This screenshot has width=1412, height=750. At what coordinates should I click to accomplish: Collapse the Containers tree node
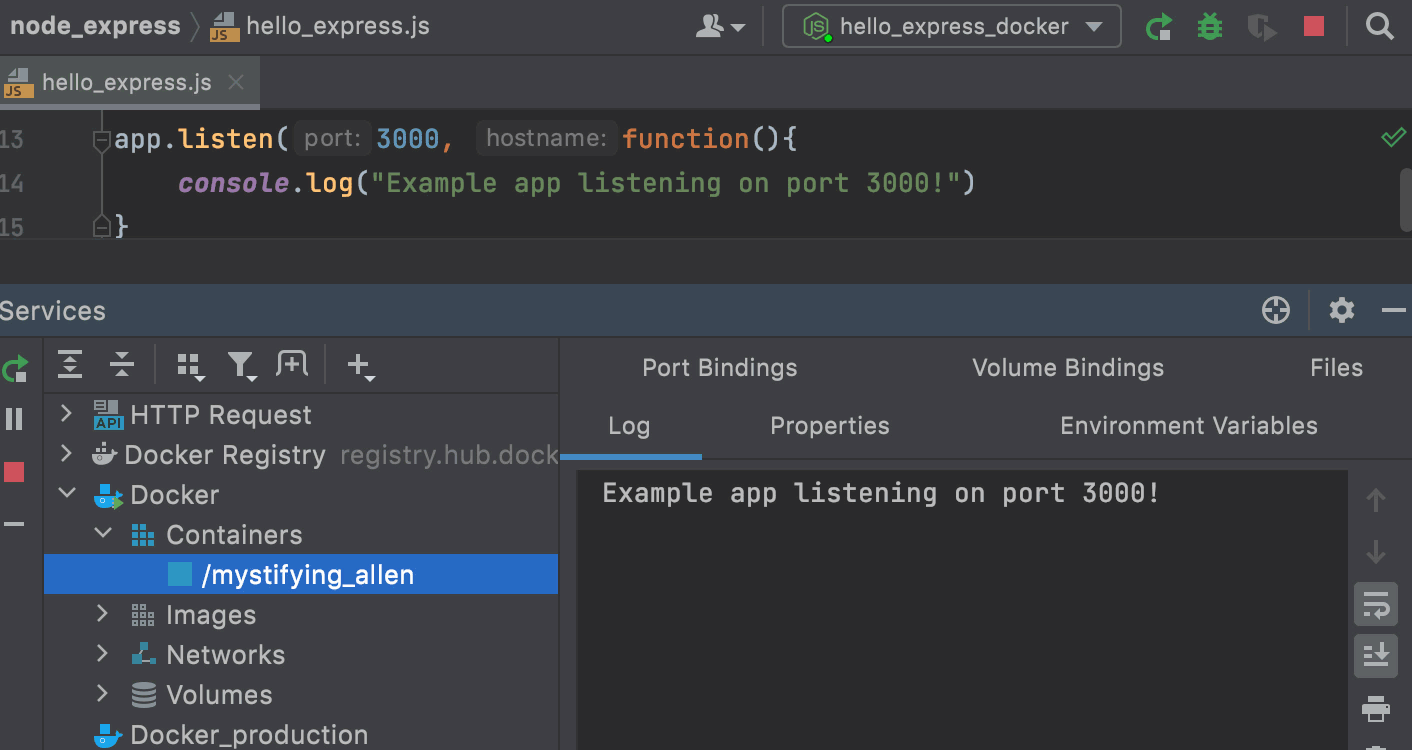(x=102, y=534)
